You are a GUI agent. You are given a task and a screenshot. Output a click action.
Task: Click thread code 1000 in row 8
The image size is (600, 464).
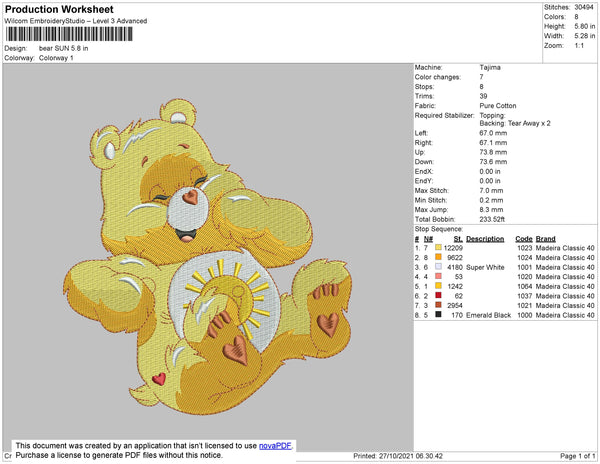[x=525, y=315]
